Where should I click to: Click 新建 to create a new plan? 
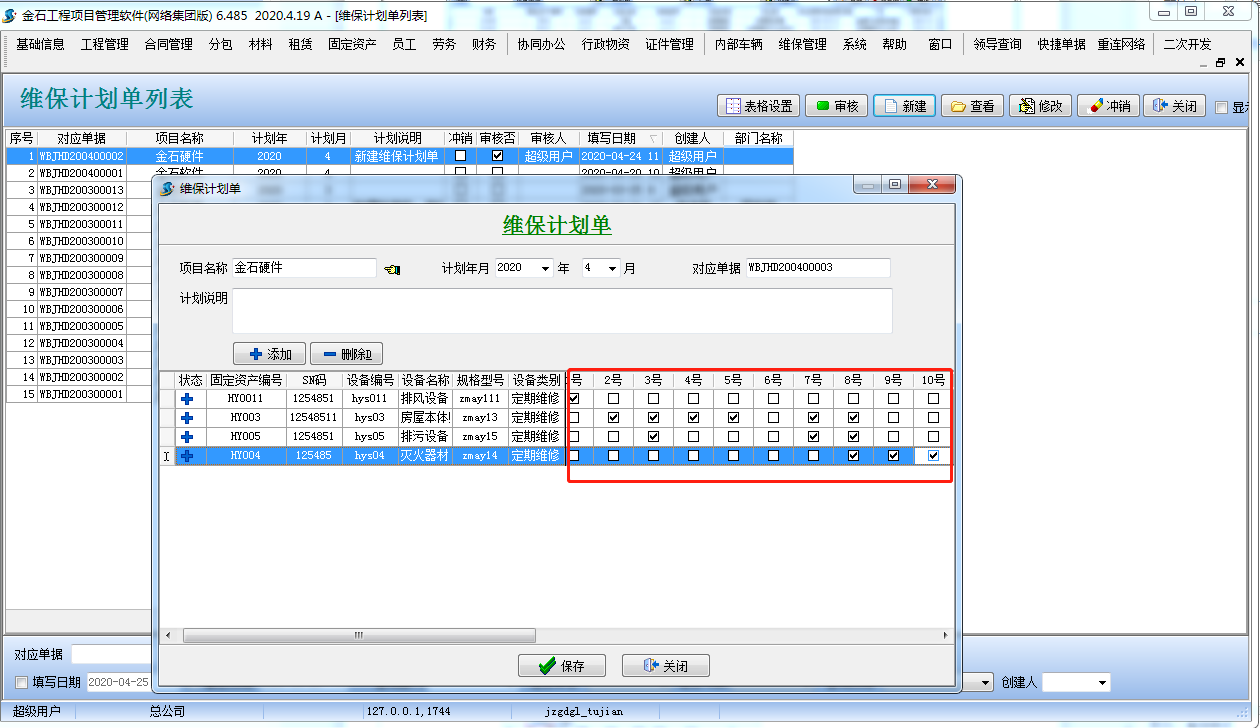click(x=904, y=106)
